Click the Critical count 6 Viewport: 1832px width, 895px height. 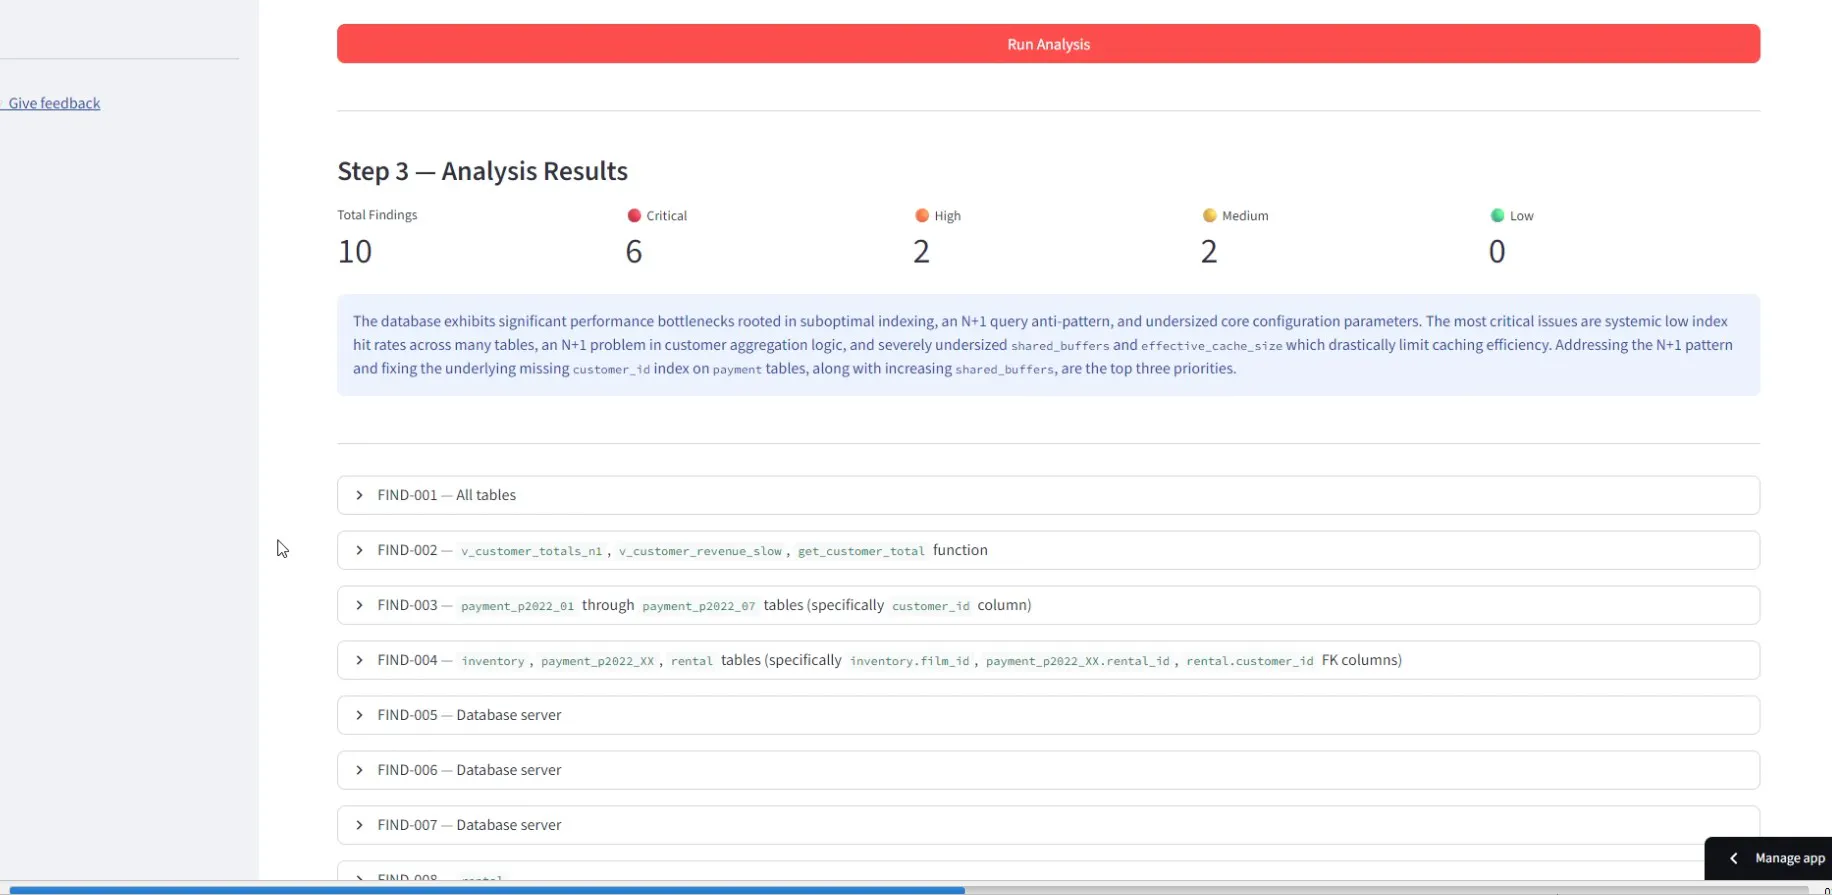(634, 251)
